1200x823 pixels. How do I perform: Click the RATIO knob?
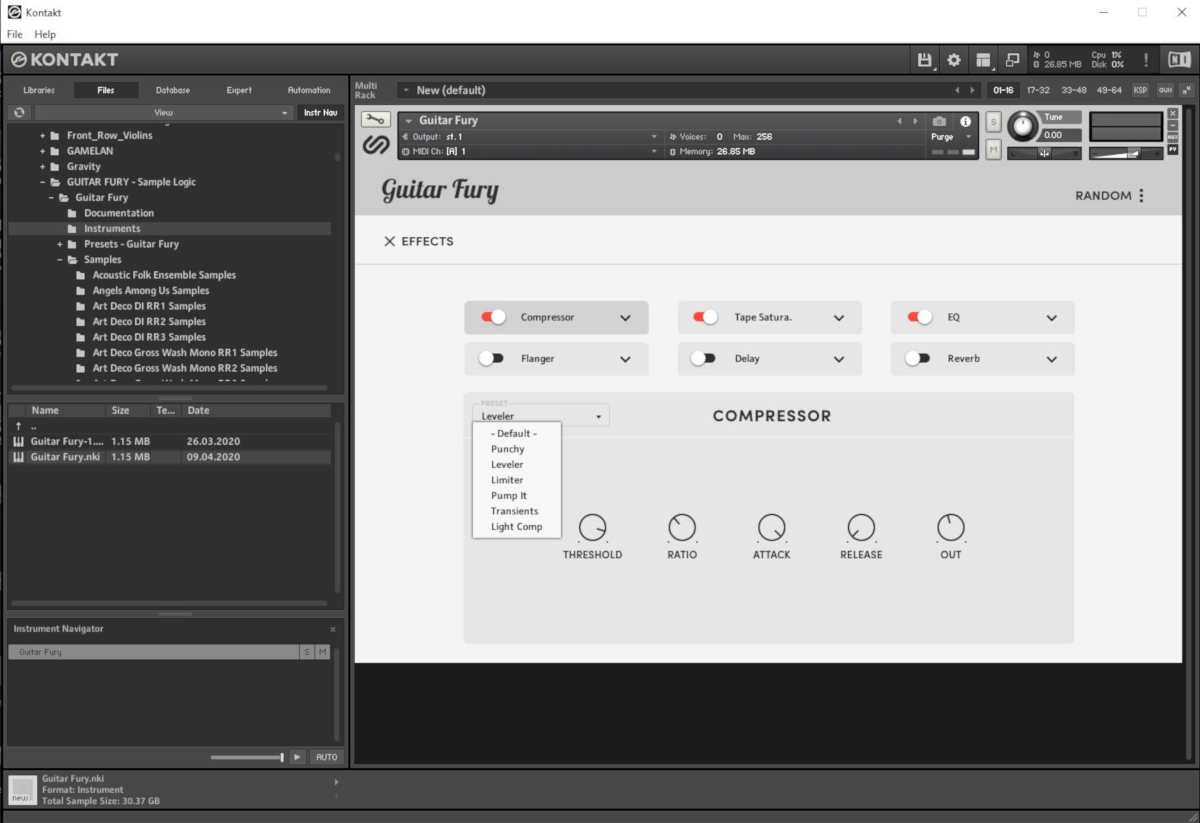click(x=682, y=528)
